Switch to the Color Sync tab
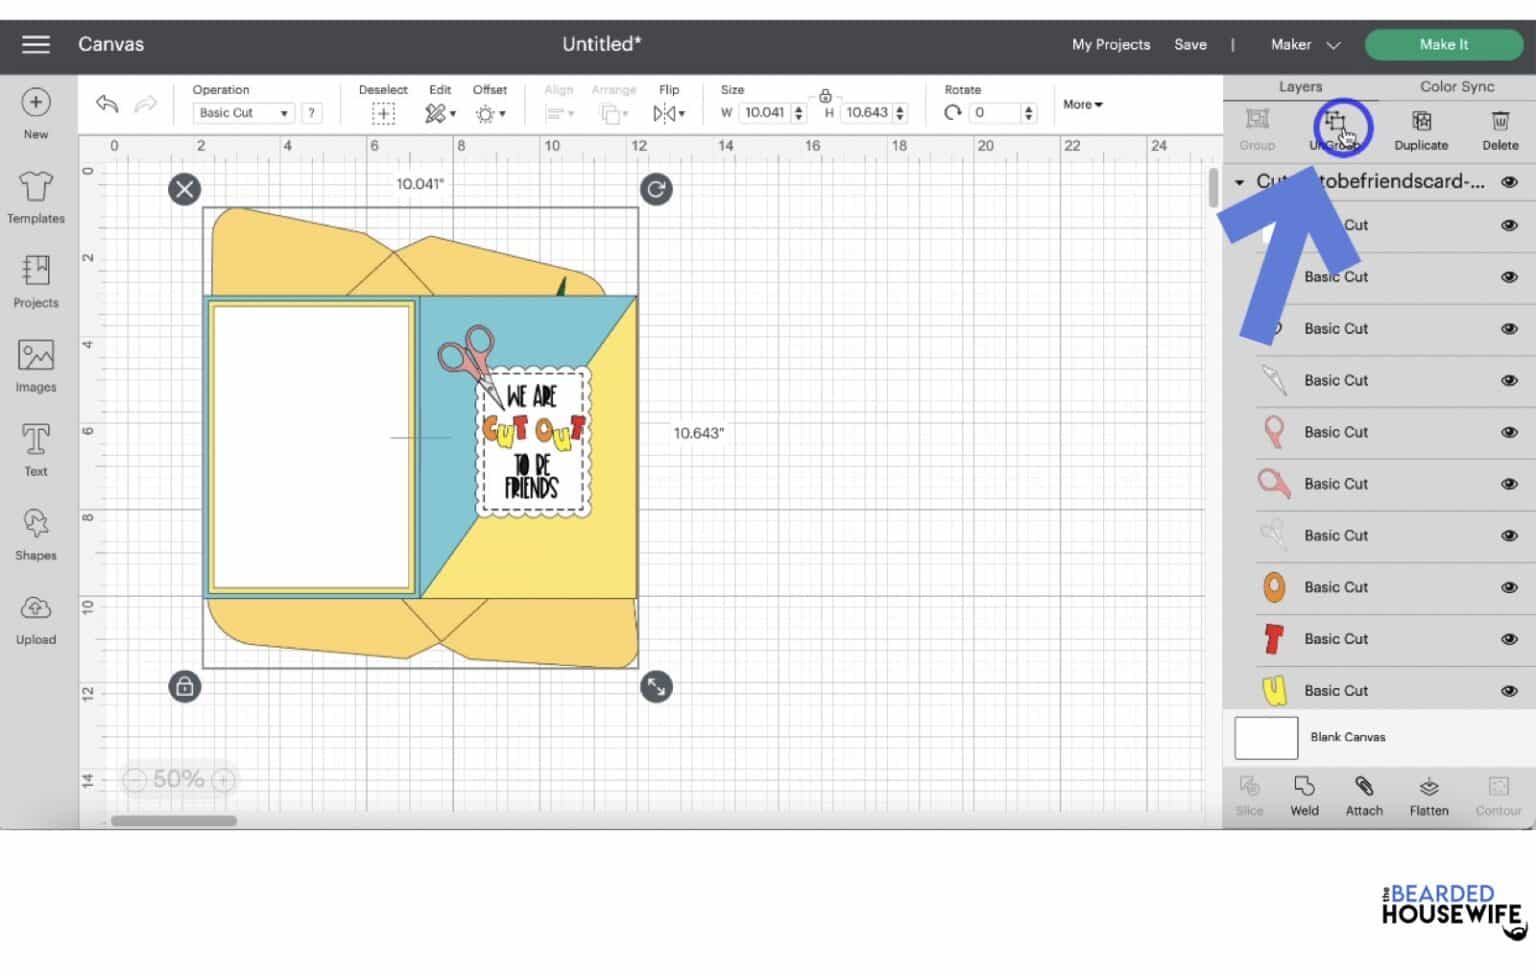This screenshot has height=976, width=1536. coord(1456,87)
